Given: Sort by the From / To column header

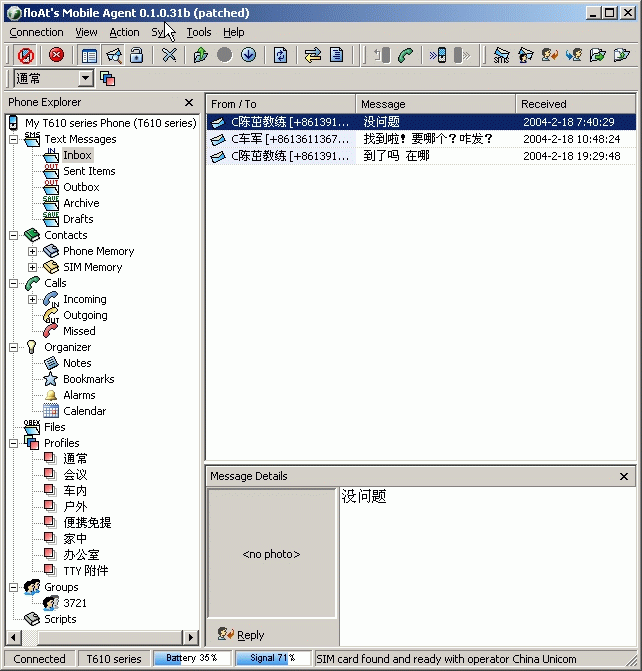Looking at the screenshot, I should (281, 104).
